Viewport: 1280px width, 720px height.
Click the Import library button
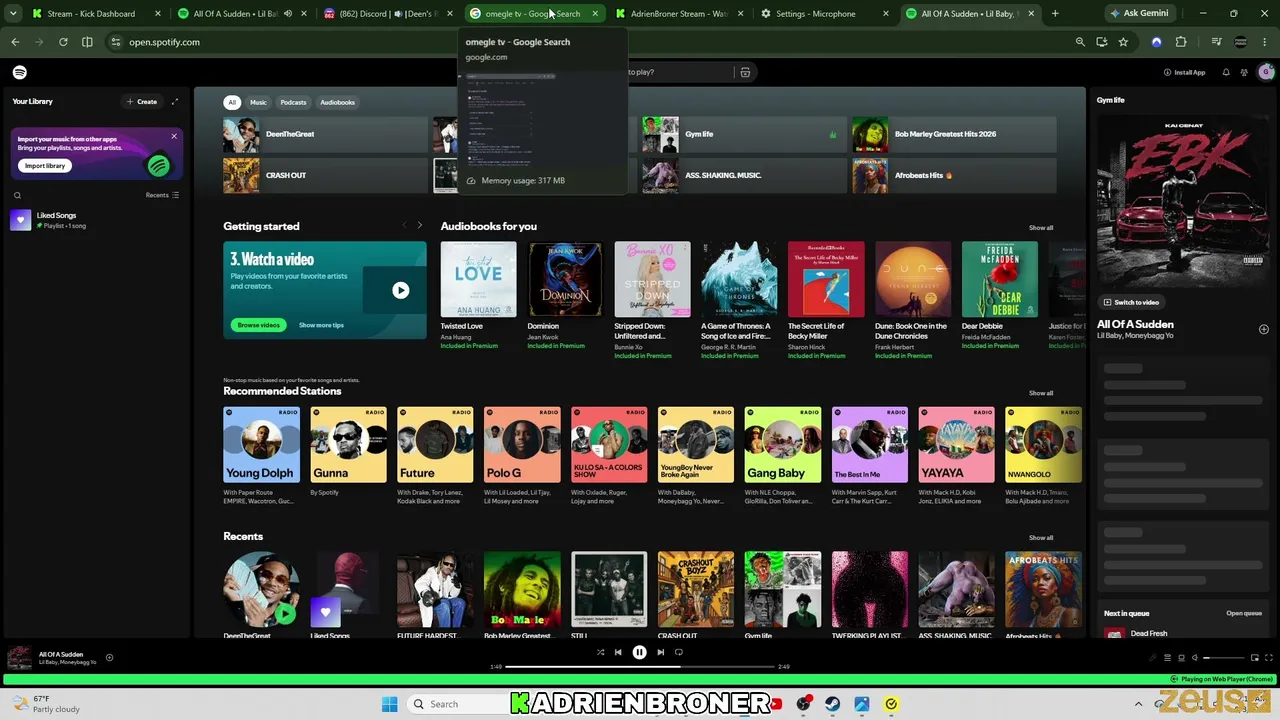45,166
